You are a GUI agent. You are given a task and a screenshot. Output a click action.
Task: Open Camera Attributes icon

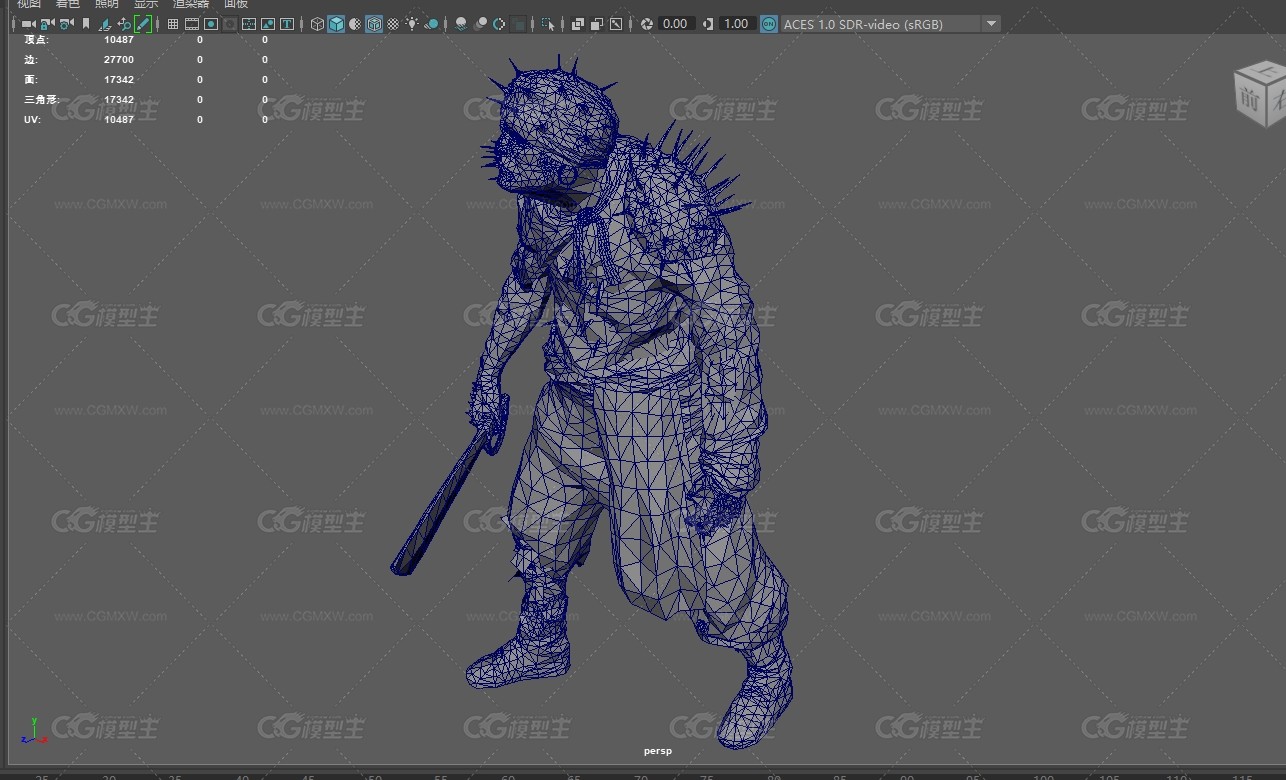[66, 23]
